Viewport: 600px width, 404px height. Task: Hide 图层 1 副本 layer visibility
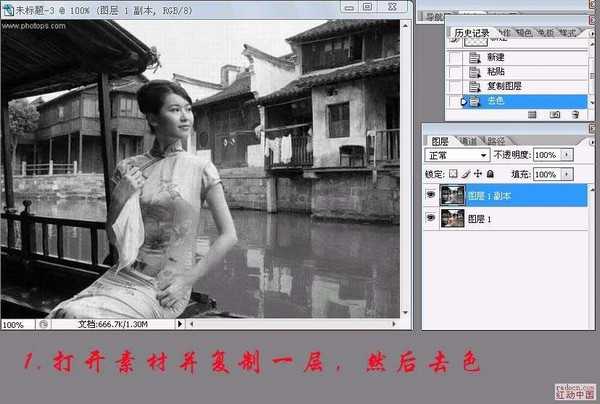click(x=429, y=195)
